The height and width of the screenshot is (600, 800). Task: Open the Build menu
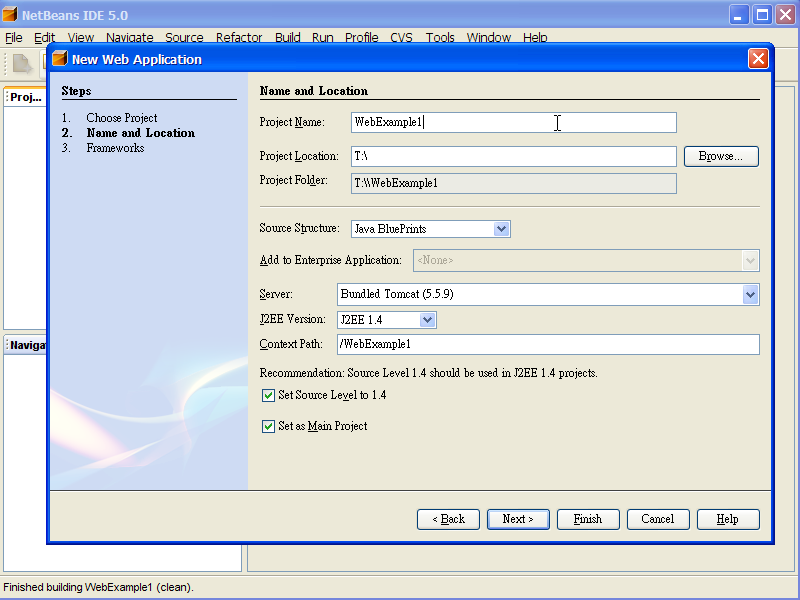[x=288, y=37]
